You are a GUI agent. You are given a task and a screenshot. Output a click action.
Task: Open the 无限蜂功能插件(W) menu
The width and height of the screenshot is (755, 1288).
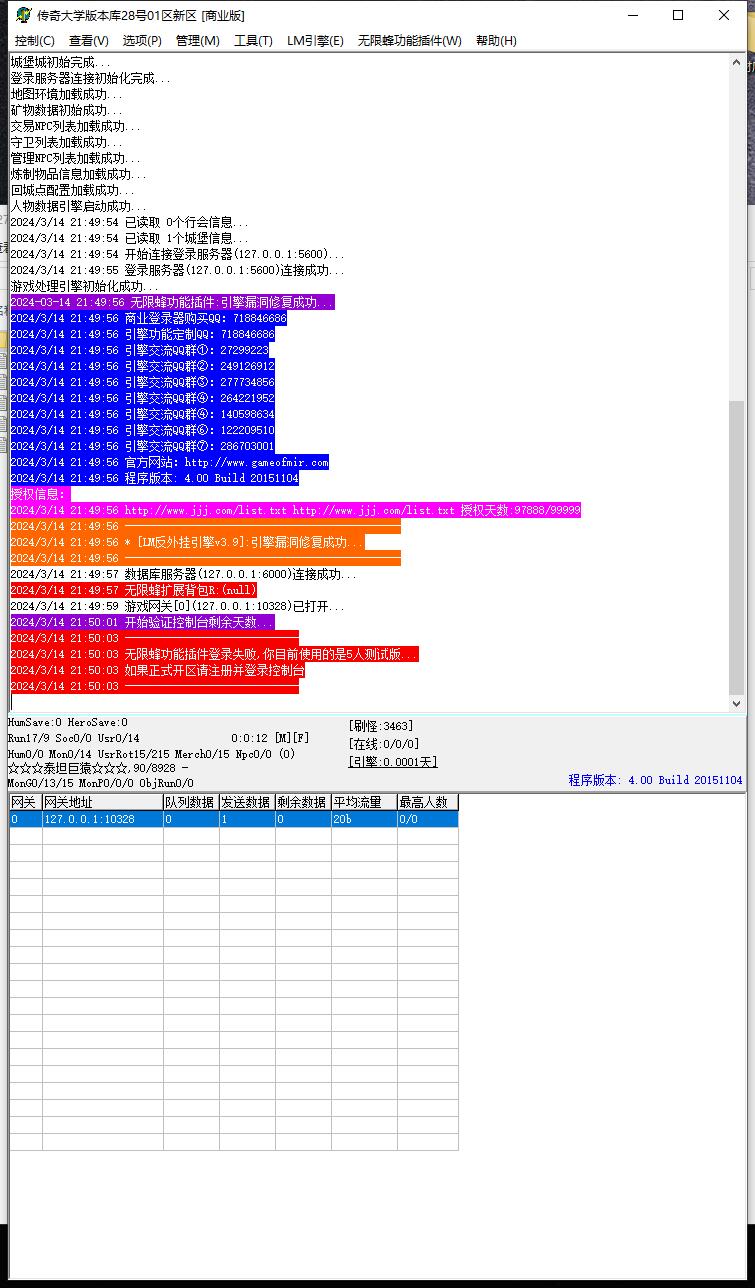coord(410,41)
